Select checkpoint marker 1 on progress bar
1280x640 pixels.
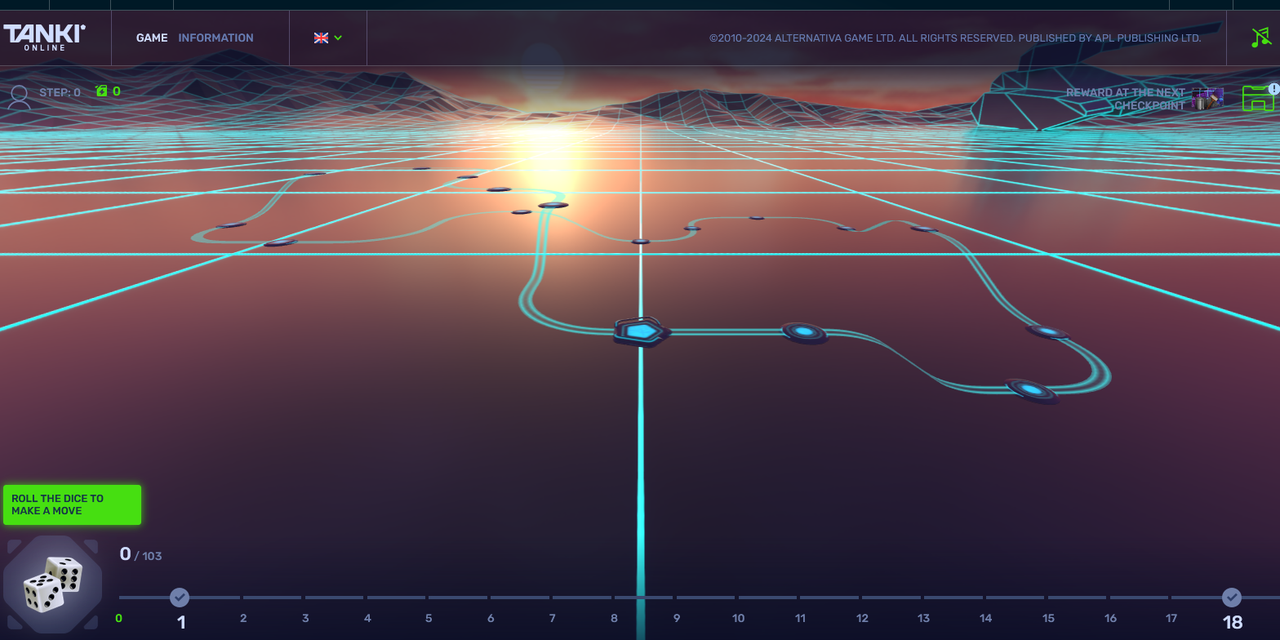point(180,597)
